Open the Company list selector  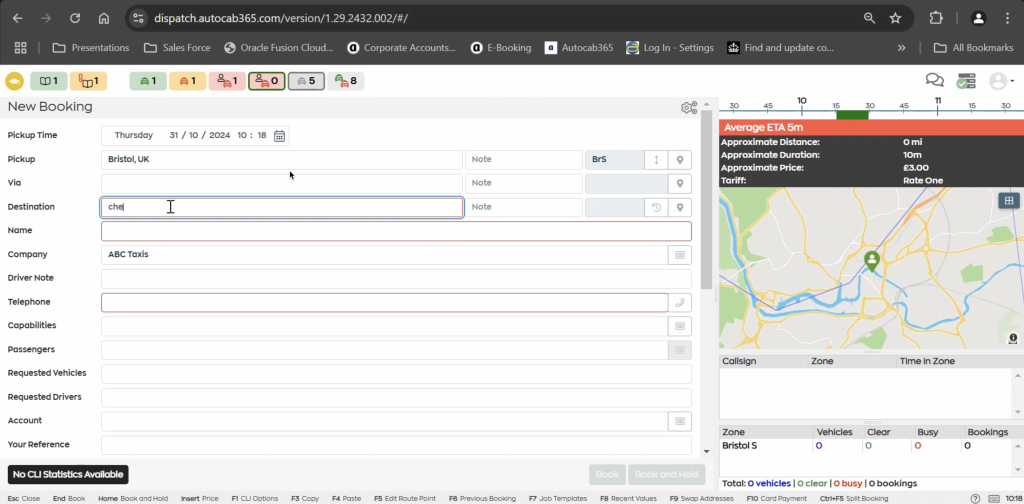680,255
